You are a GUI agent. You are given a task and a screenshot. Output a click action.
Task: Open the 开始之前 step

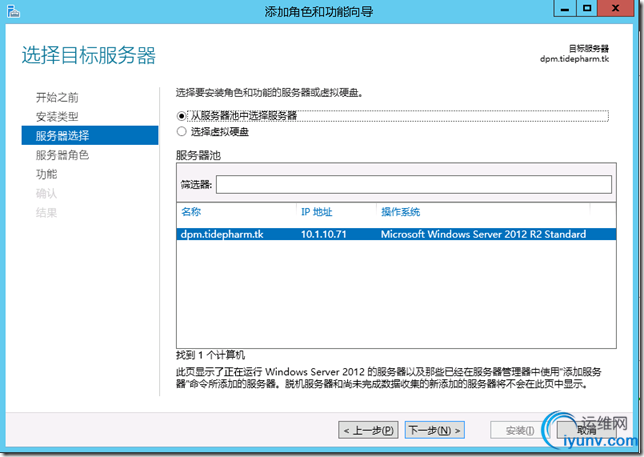[57, 97]
